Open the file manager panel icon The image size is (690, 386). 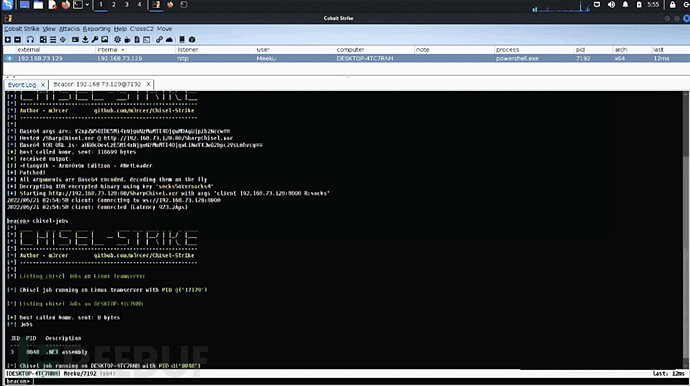coord(38,5)
